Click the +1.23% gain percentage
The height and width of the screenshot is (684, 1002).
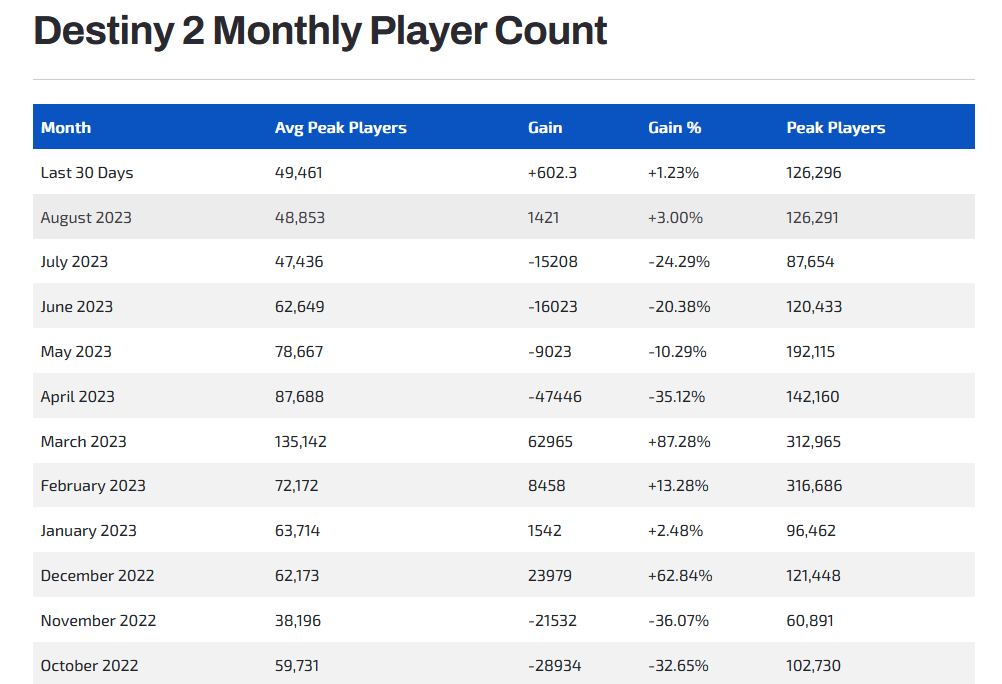(674, 173)
